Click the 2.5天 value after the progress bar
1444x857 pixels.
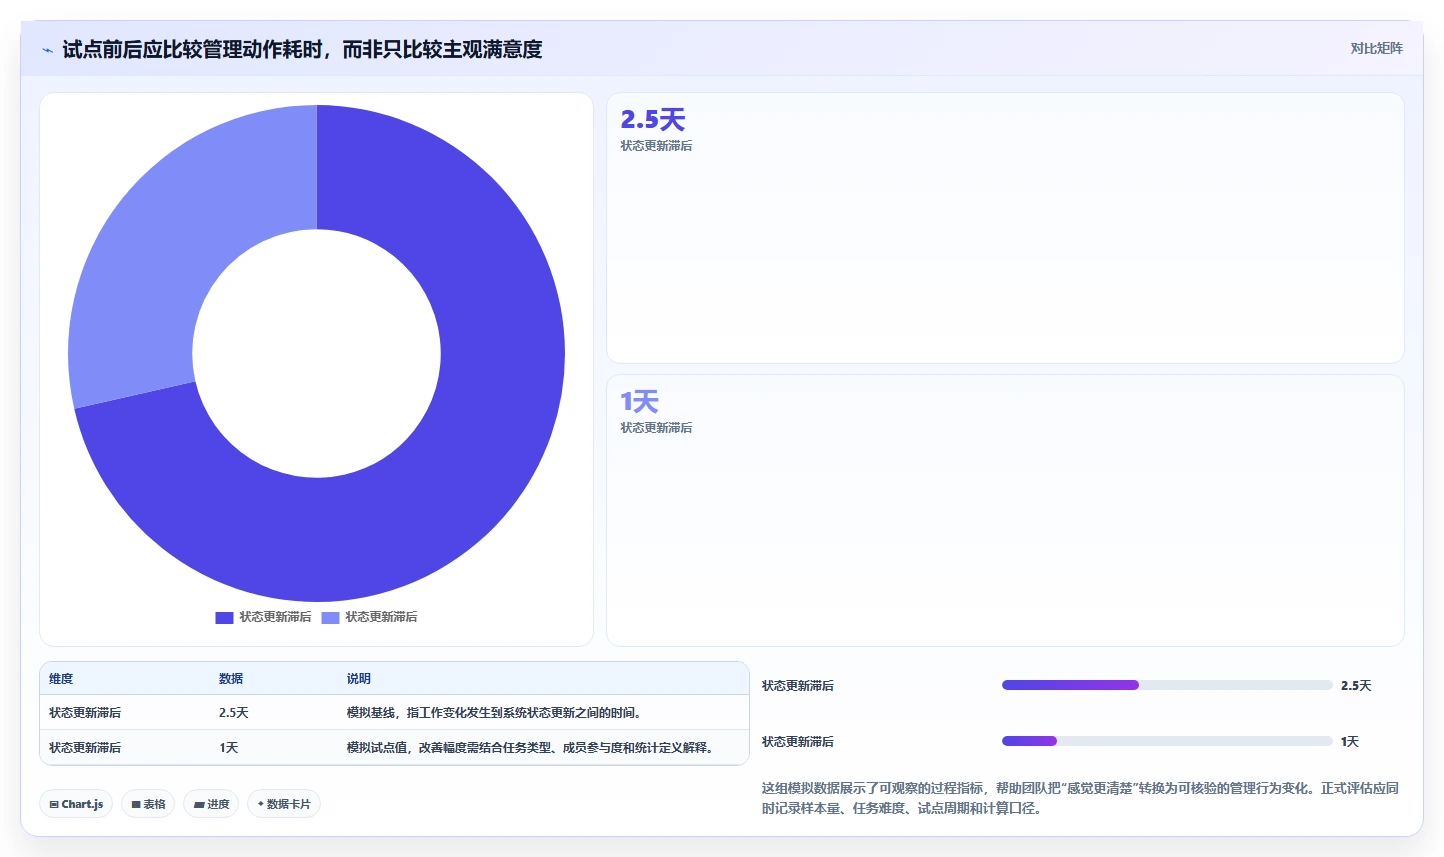[x=1356, y=685]
